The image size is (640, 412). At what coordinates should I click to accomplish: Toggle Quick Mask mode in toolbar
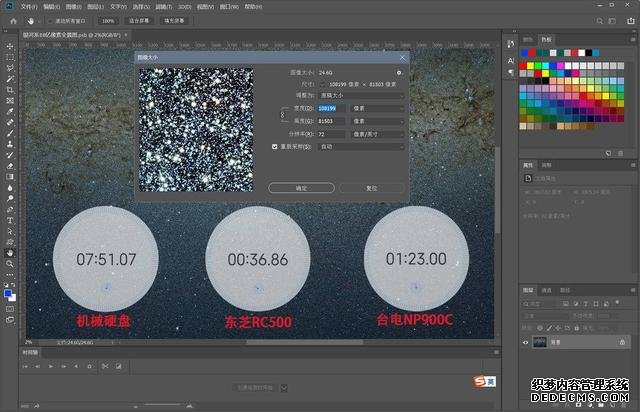pos(10,309)
